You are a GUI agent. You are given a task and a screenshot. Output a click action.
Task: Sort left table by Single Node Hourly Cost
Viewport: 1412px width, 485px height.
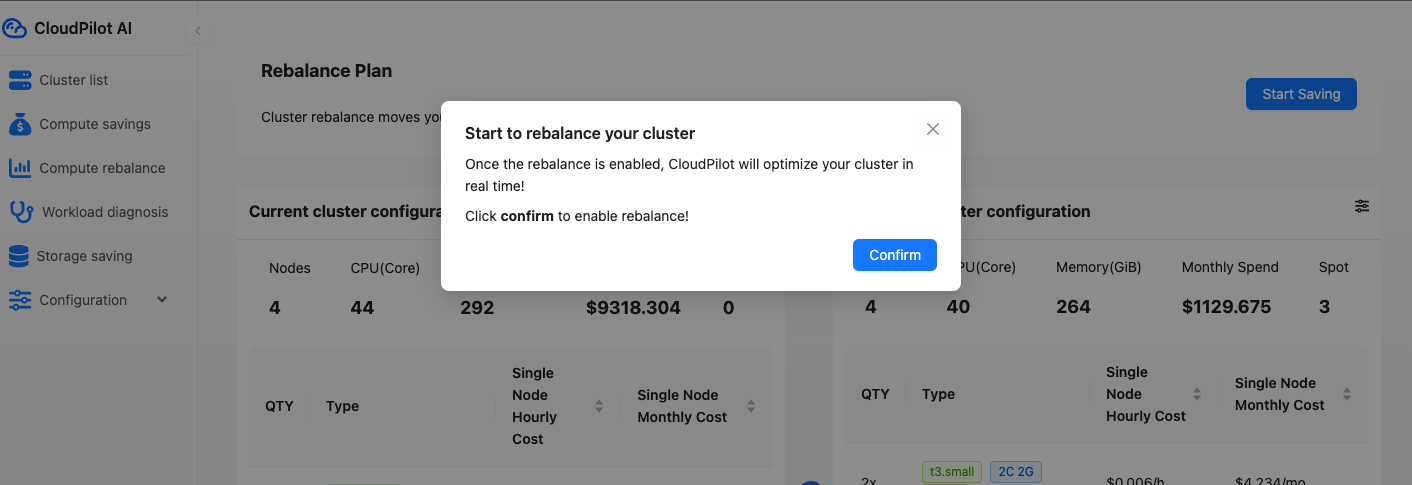pos(599,406)
